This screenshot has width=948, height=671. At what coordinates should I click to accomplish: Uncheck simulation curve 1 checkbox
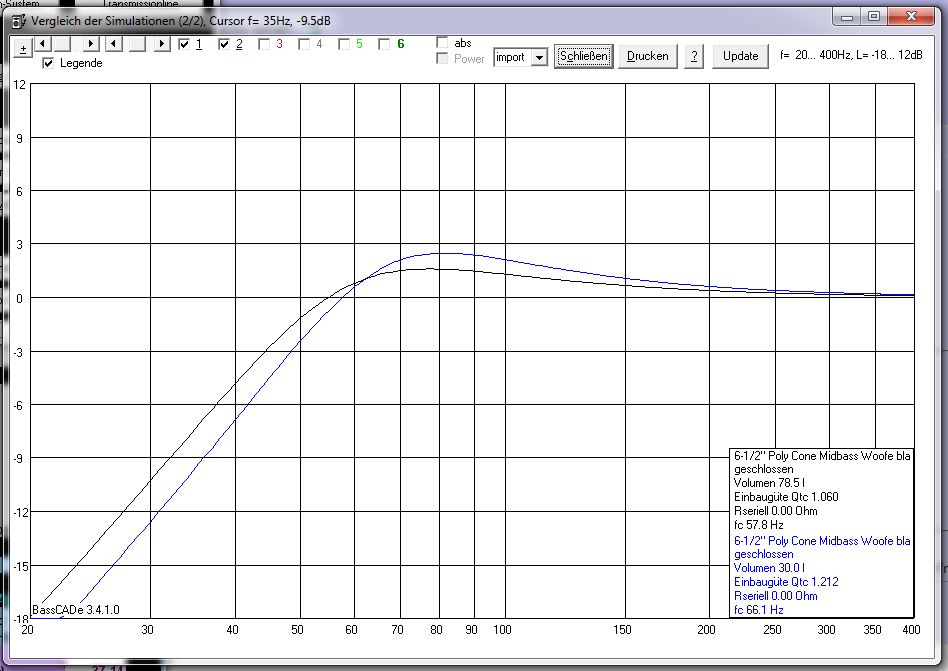click(184, 44)
